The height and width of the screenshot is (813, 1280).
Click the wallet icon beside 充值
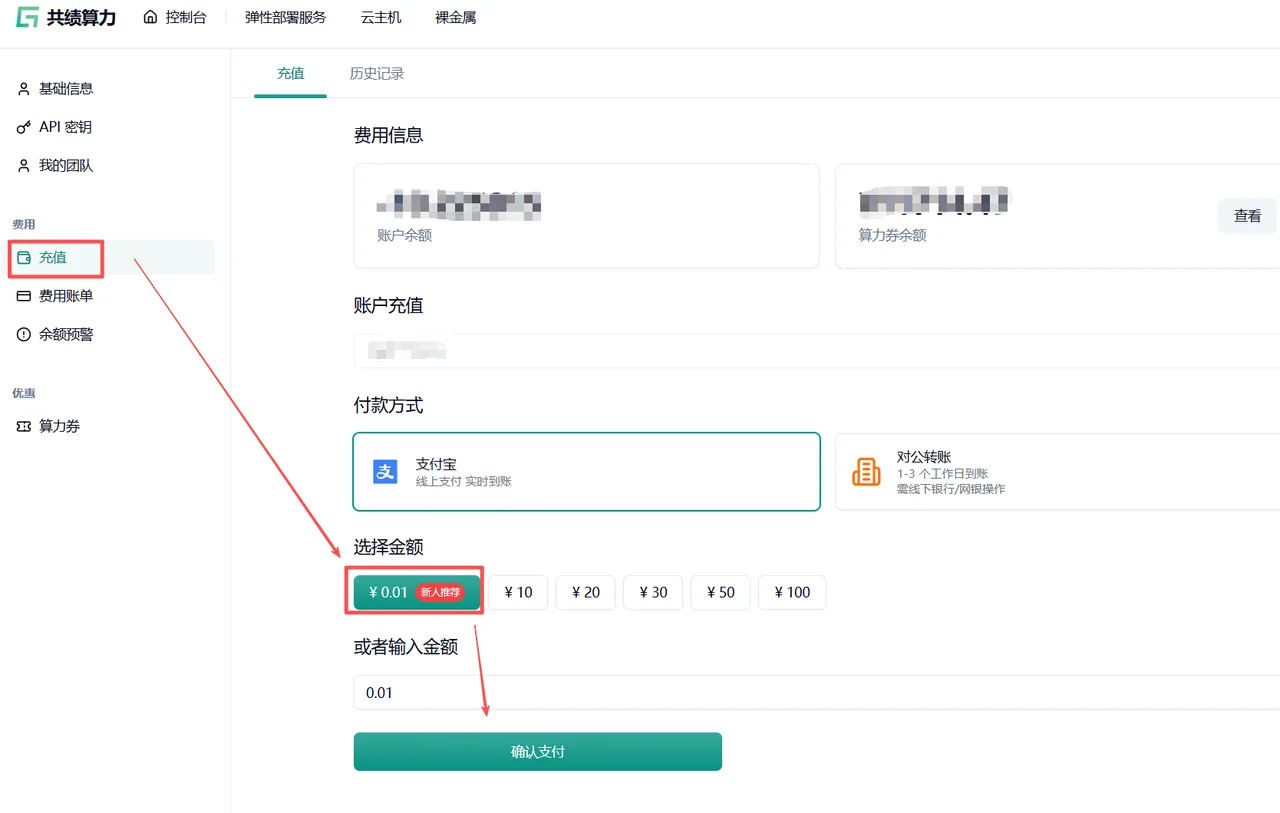tap(24, 258)
